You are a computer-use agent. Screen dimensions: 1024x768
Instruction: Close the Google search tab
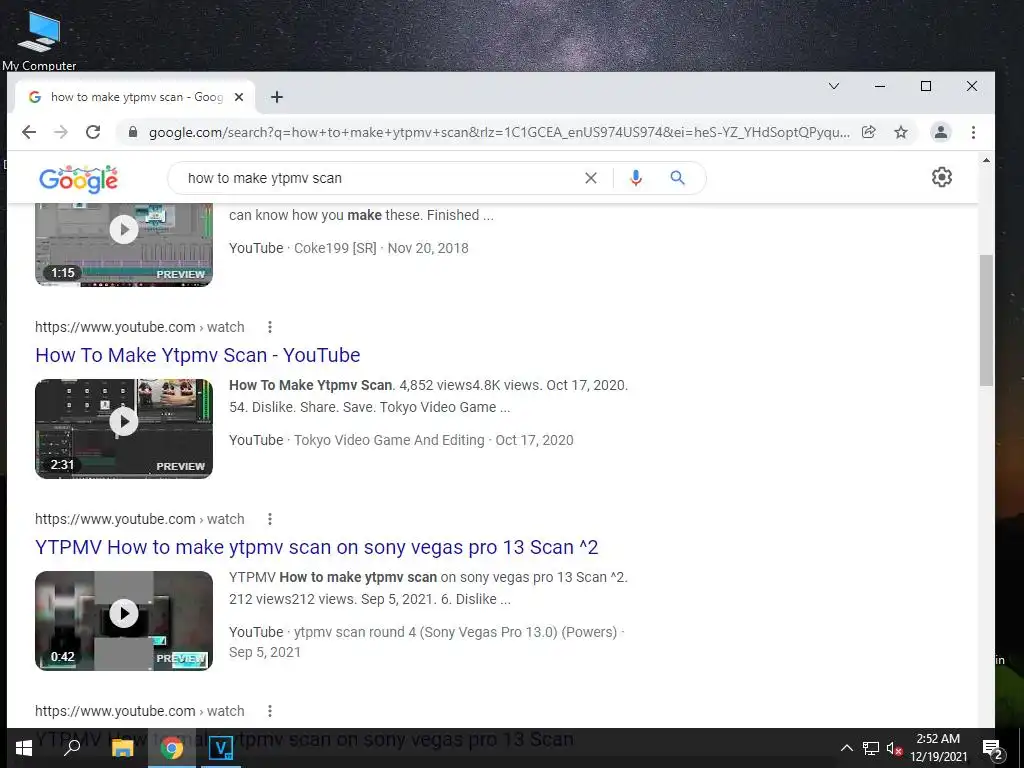click(239, 97)
